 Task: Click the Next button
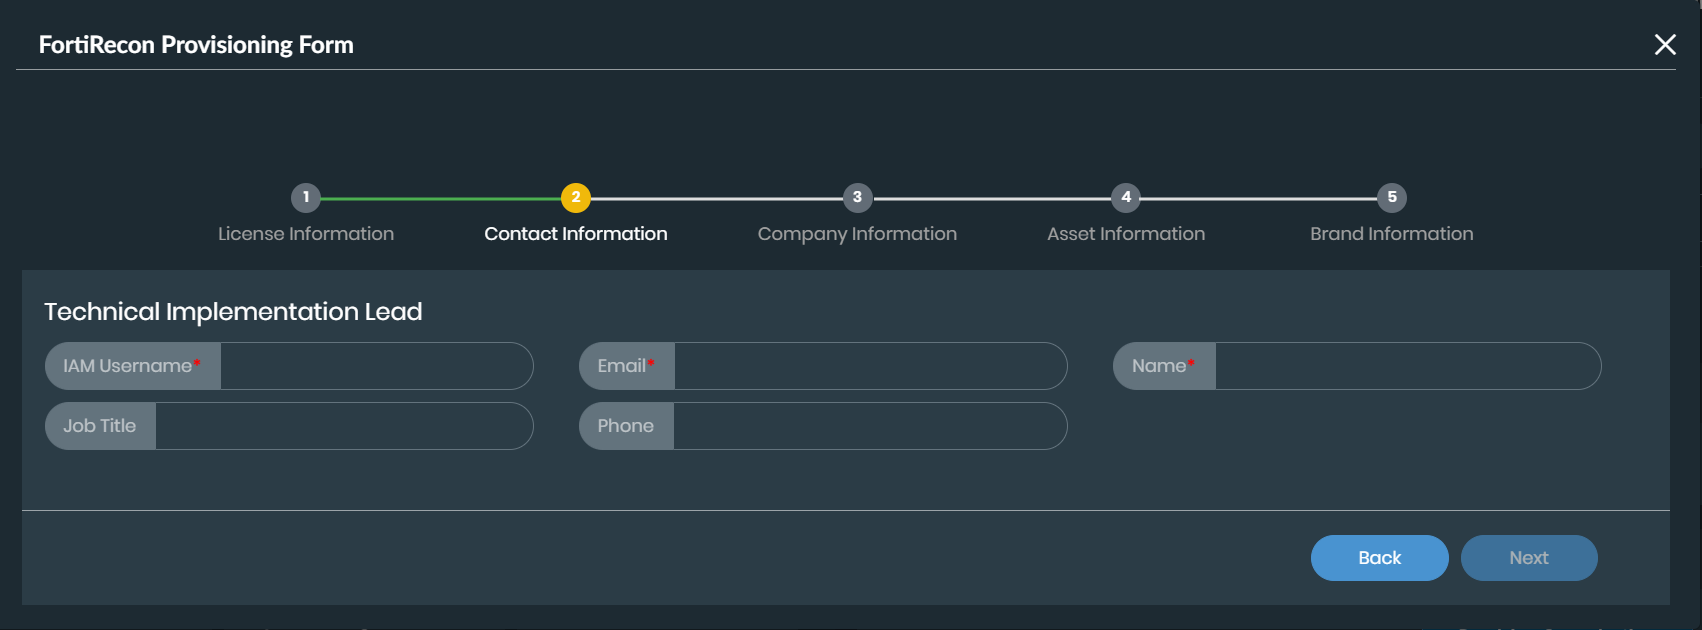(x=1529, y=558)
